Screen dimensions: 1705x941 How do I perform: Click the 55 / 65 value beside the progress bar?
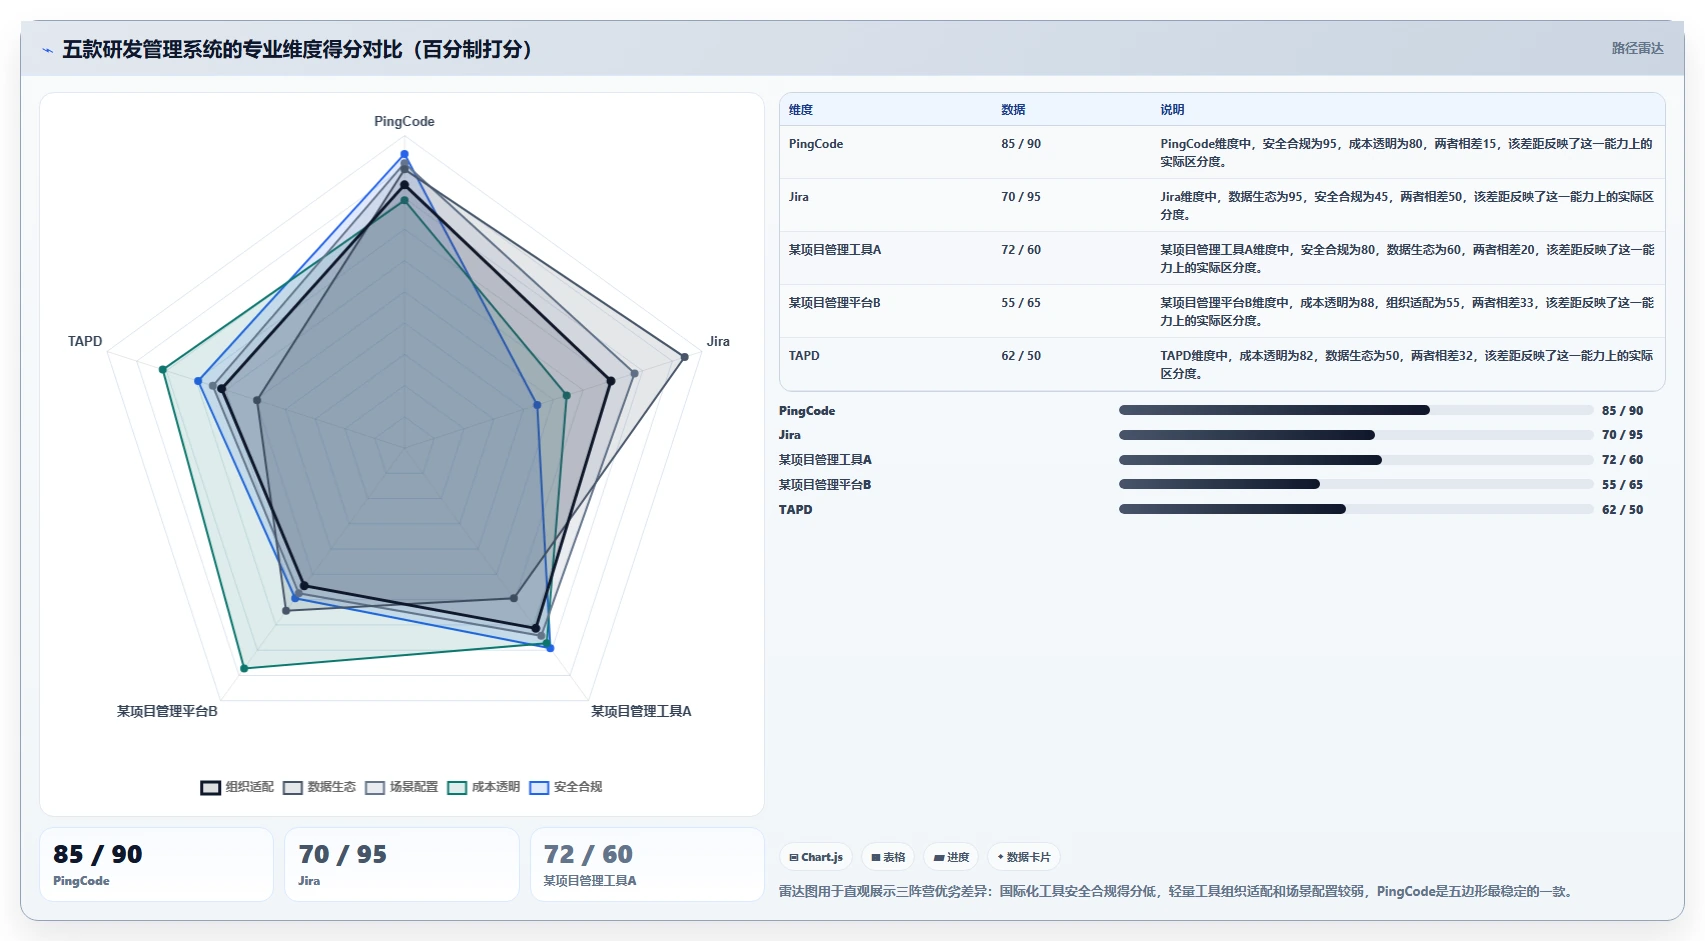[x=1622, y=485]
